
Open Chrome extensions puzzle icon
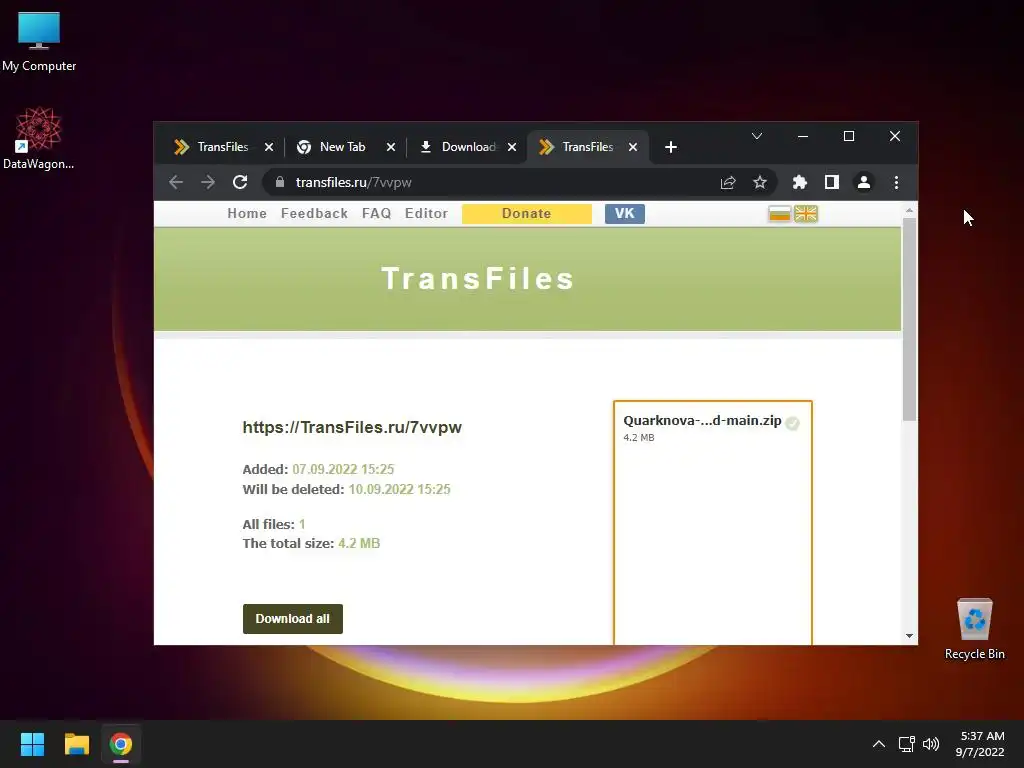pos(799,182)
